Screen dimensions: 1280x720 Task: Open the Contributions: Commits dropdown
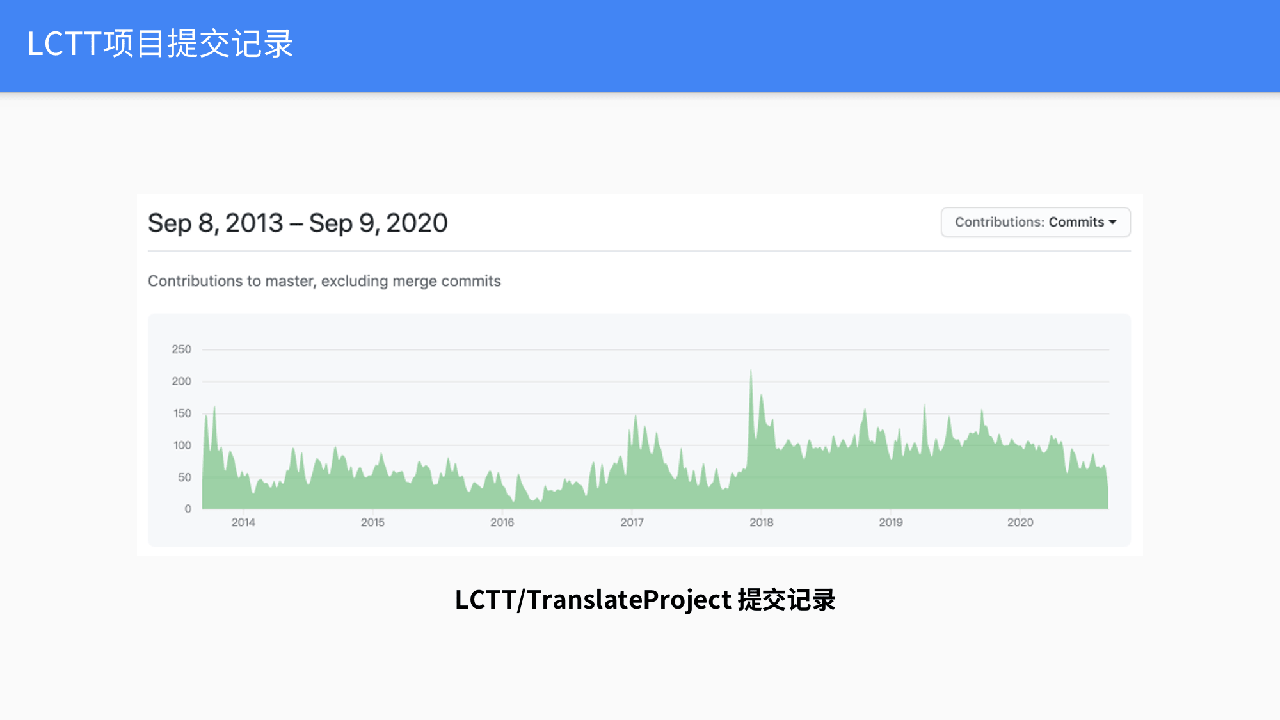(x=1035, y=222)
